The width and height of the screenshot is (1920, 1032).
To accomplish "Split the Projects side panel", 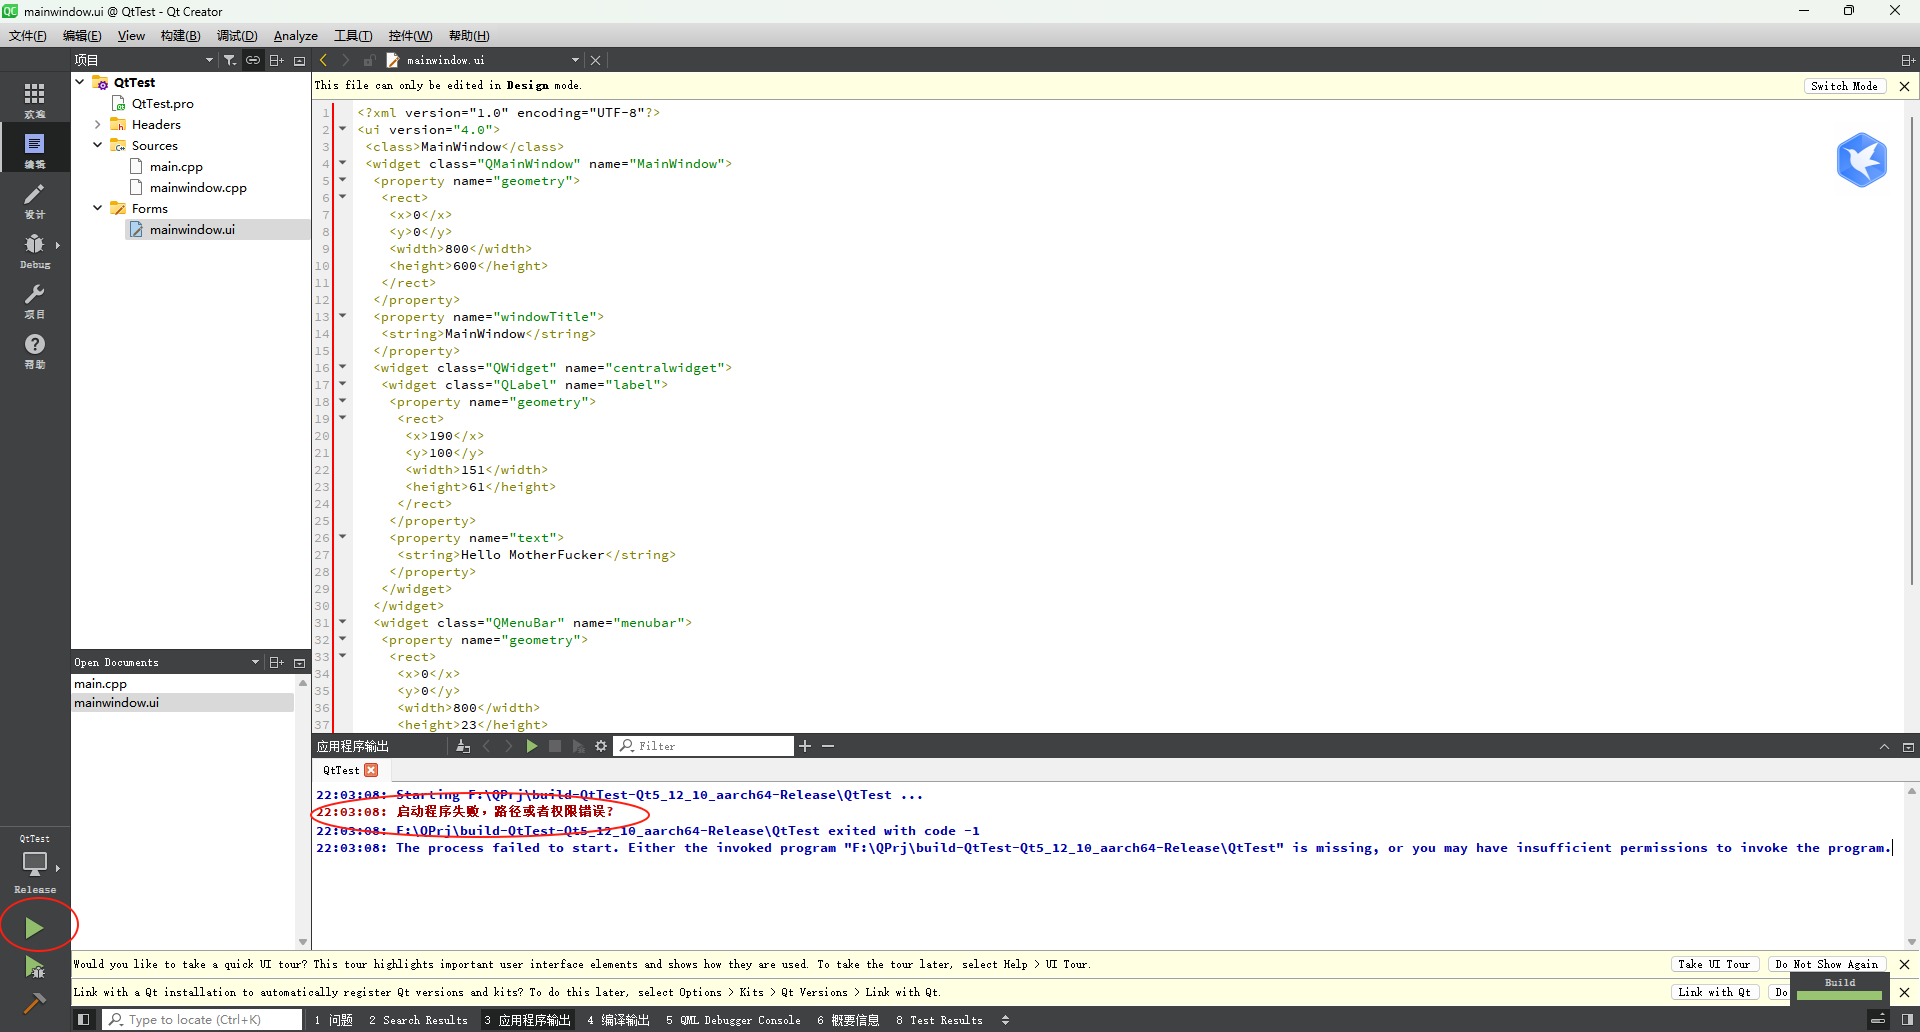I will (x=277, y=60).
